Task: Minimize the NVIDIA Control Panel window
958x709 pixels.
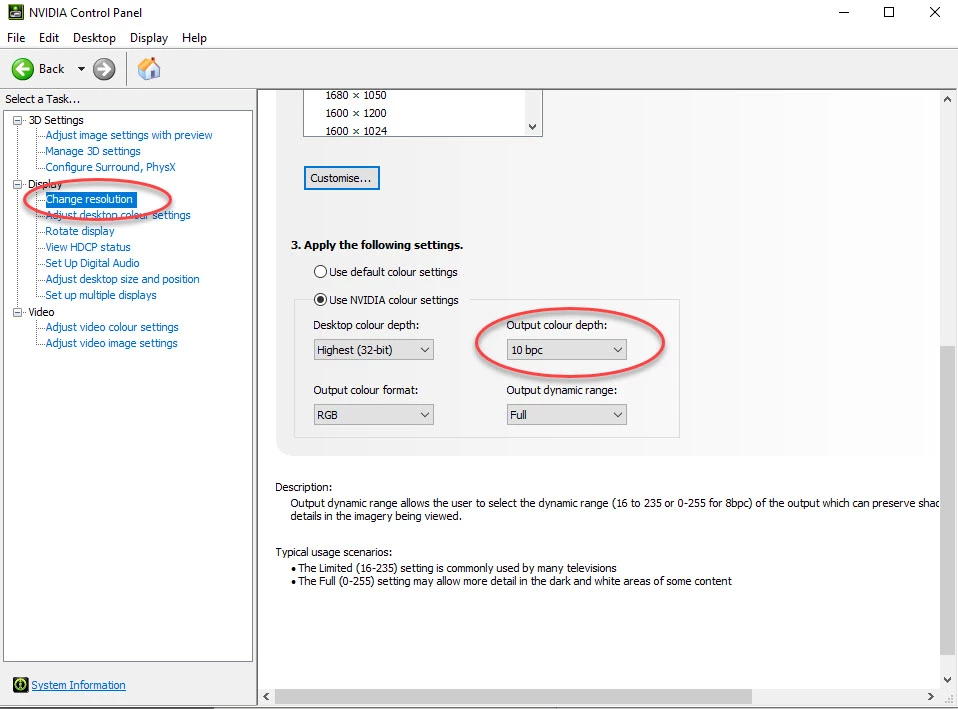Action: click(x=844, y=12)
